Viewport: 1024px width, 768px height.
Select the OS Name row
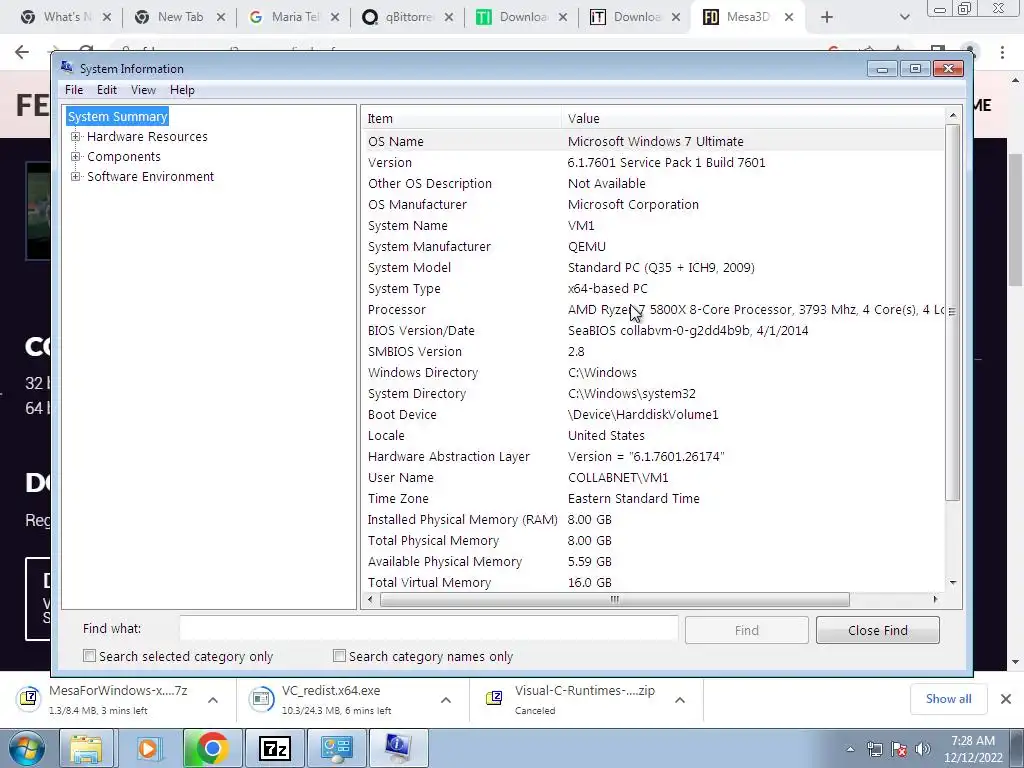(x=653, y=142)
